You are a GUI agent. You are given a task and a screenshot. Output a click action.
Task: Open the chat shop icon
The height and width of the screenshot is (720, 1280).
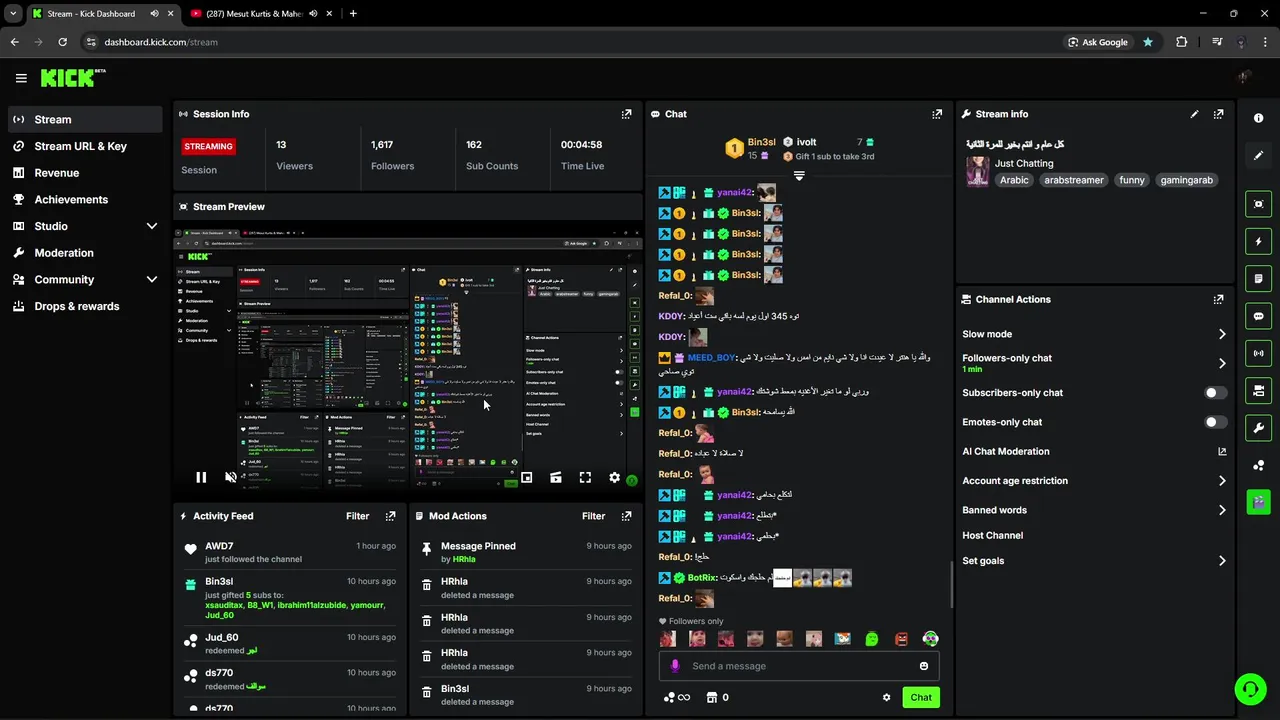(x=712, y=698)
